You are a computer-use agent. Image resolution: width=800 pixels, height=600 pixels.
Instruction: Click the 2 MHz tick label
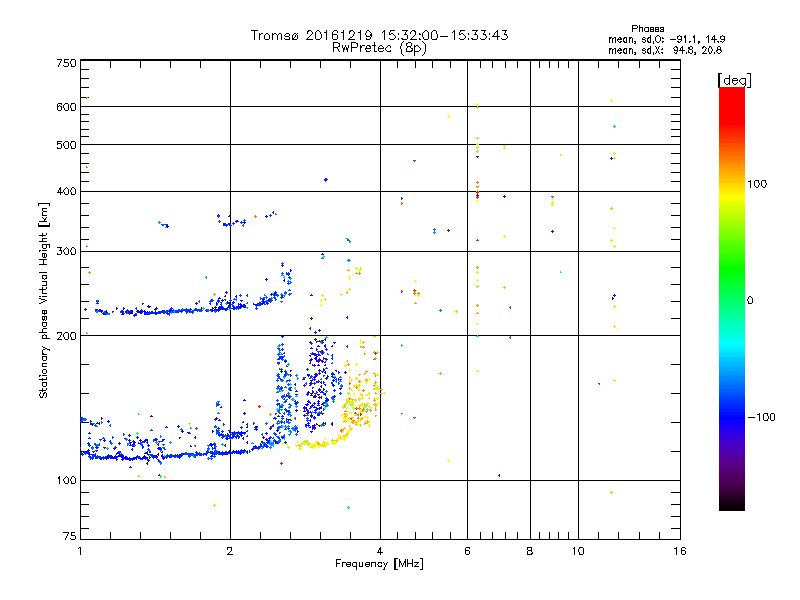(230, 551)
